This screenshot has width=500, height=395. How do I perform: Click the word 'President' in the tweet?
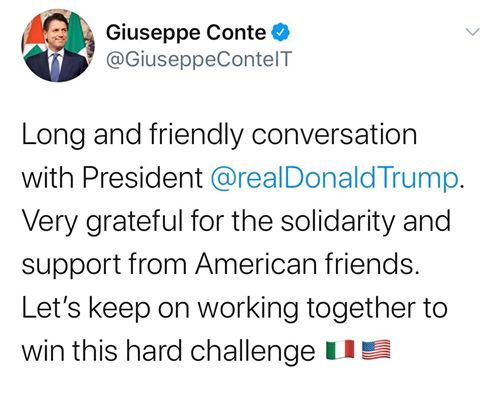pos(143,177)
